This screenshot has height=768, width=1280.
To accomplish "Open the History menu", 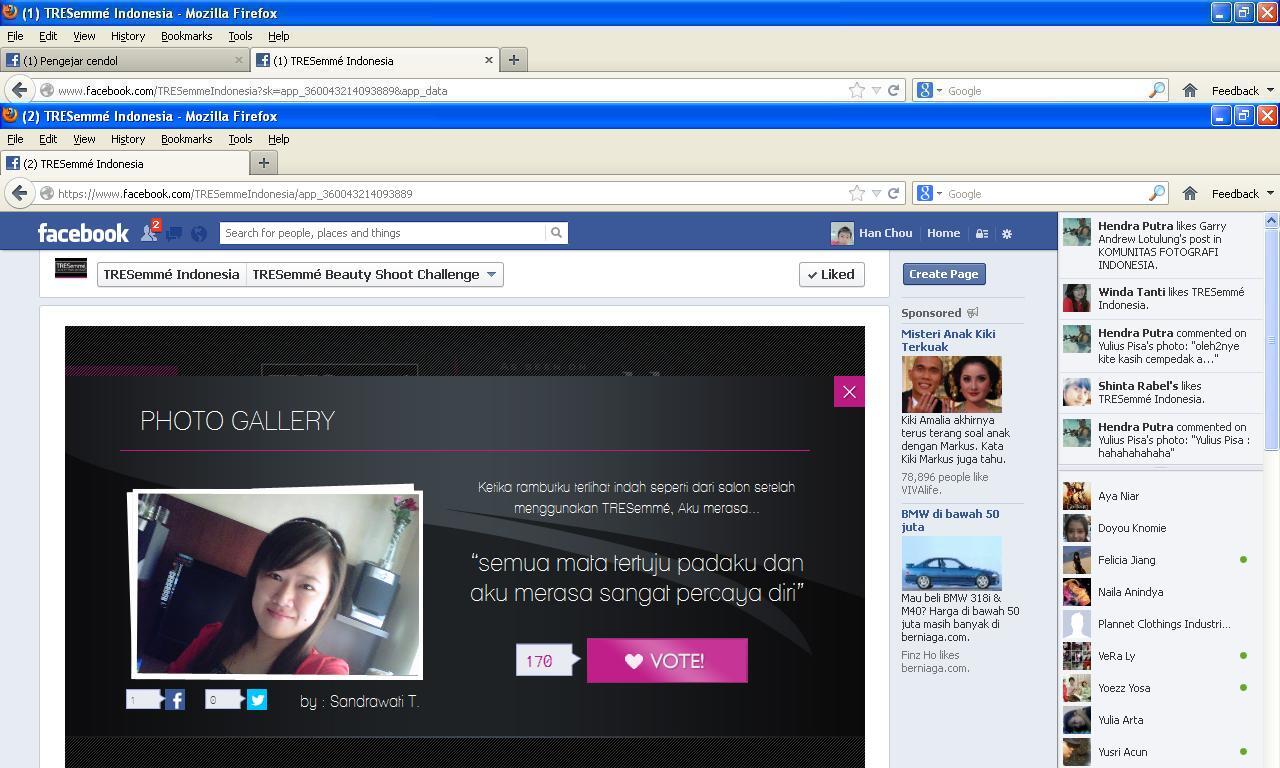I will (x=127, y=139).
